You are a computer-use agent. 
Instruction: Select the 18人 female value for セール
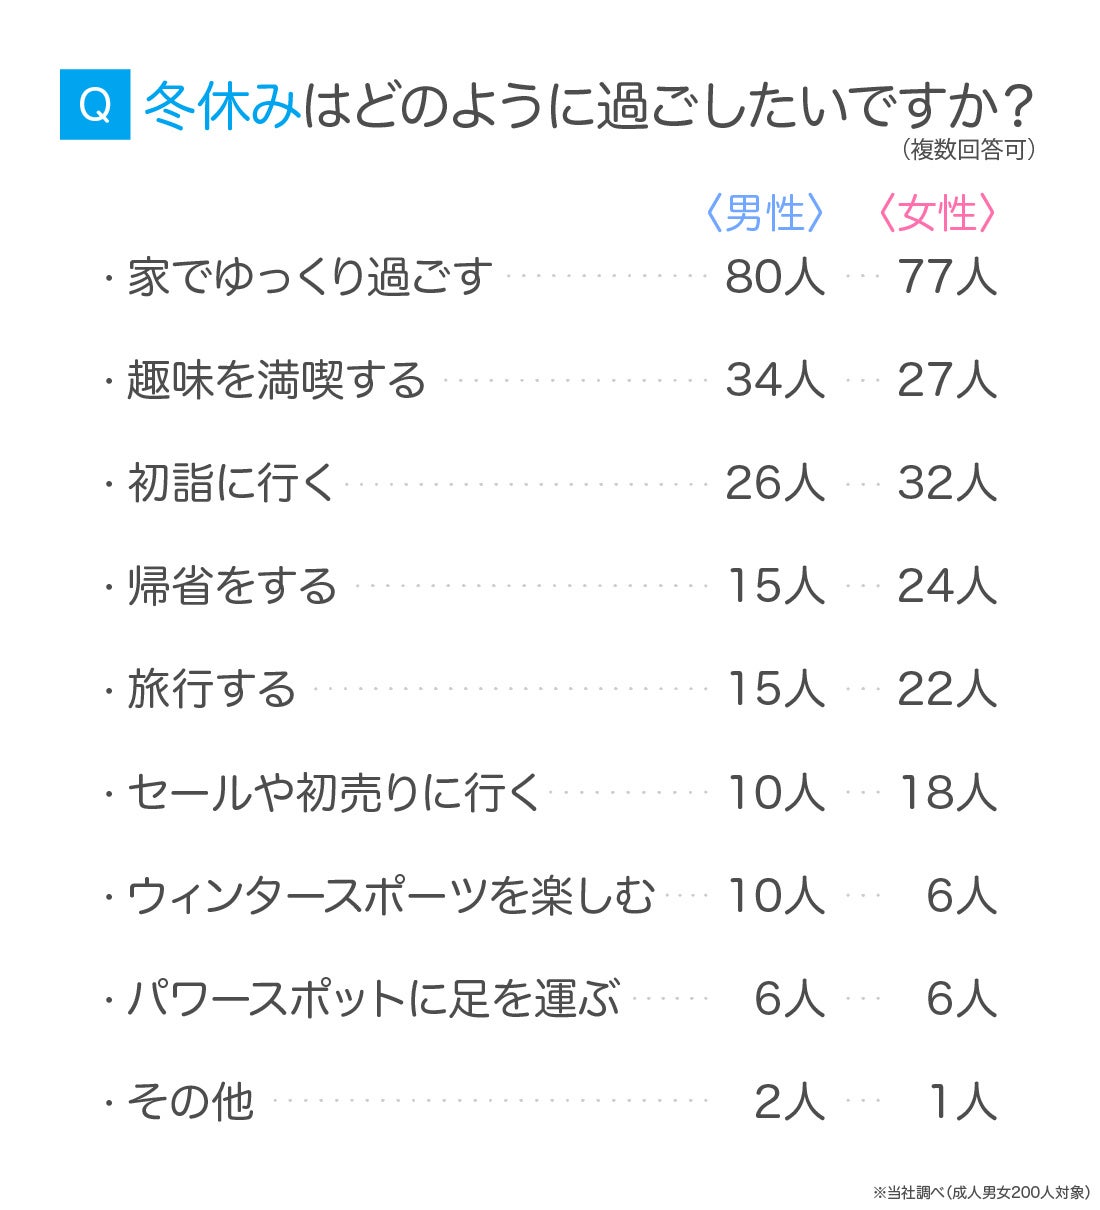tap(947, 793)
